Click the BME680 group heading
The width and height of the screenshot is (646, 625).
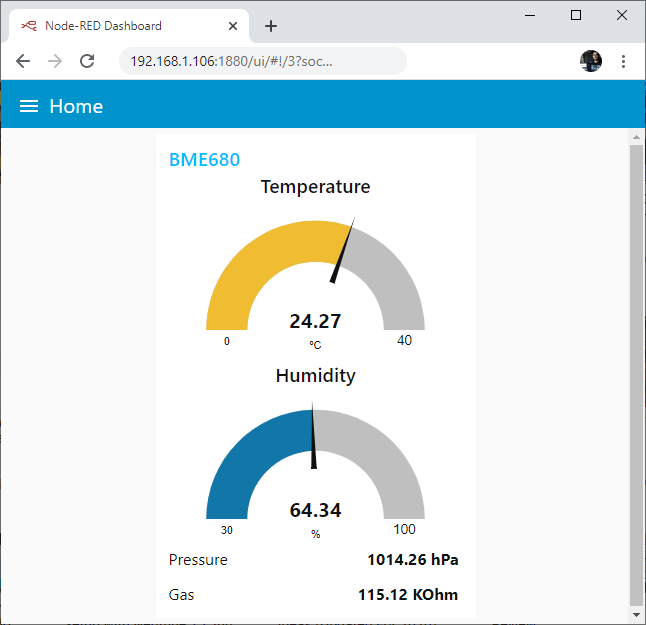[204, 159]
